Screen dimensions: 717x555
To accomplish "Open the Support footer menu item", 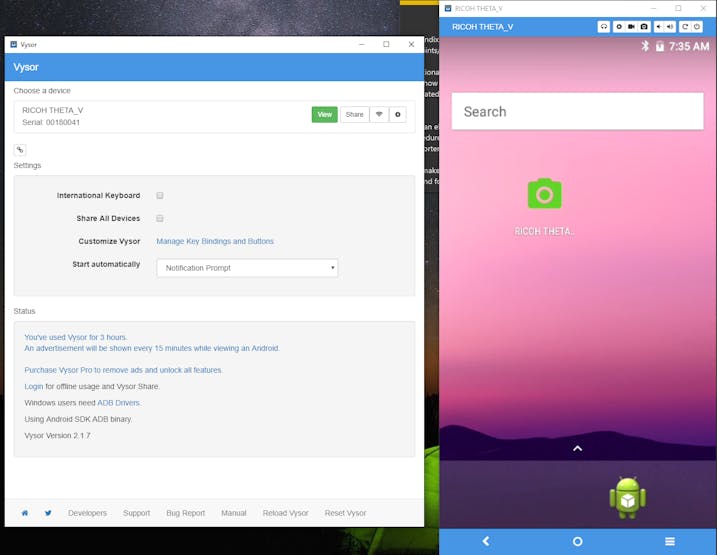I will click(136, 513).
